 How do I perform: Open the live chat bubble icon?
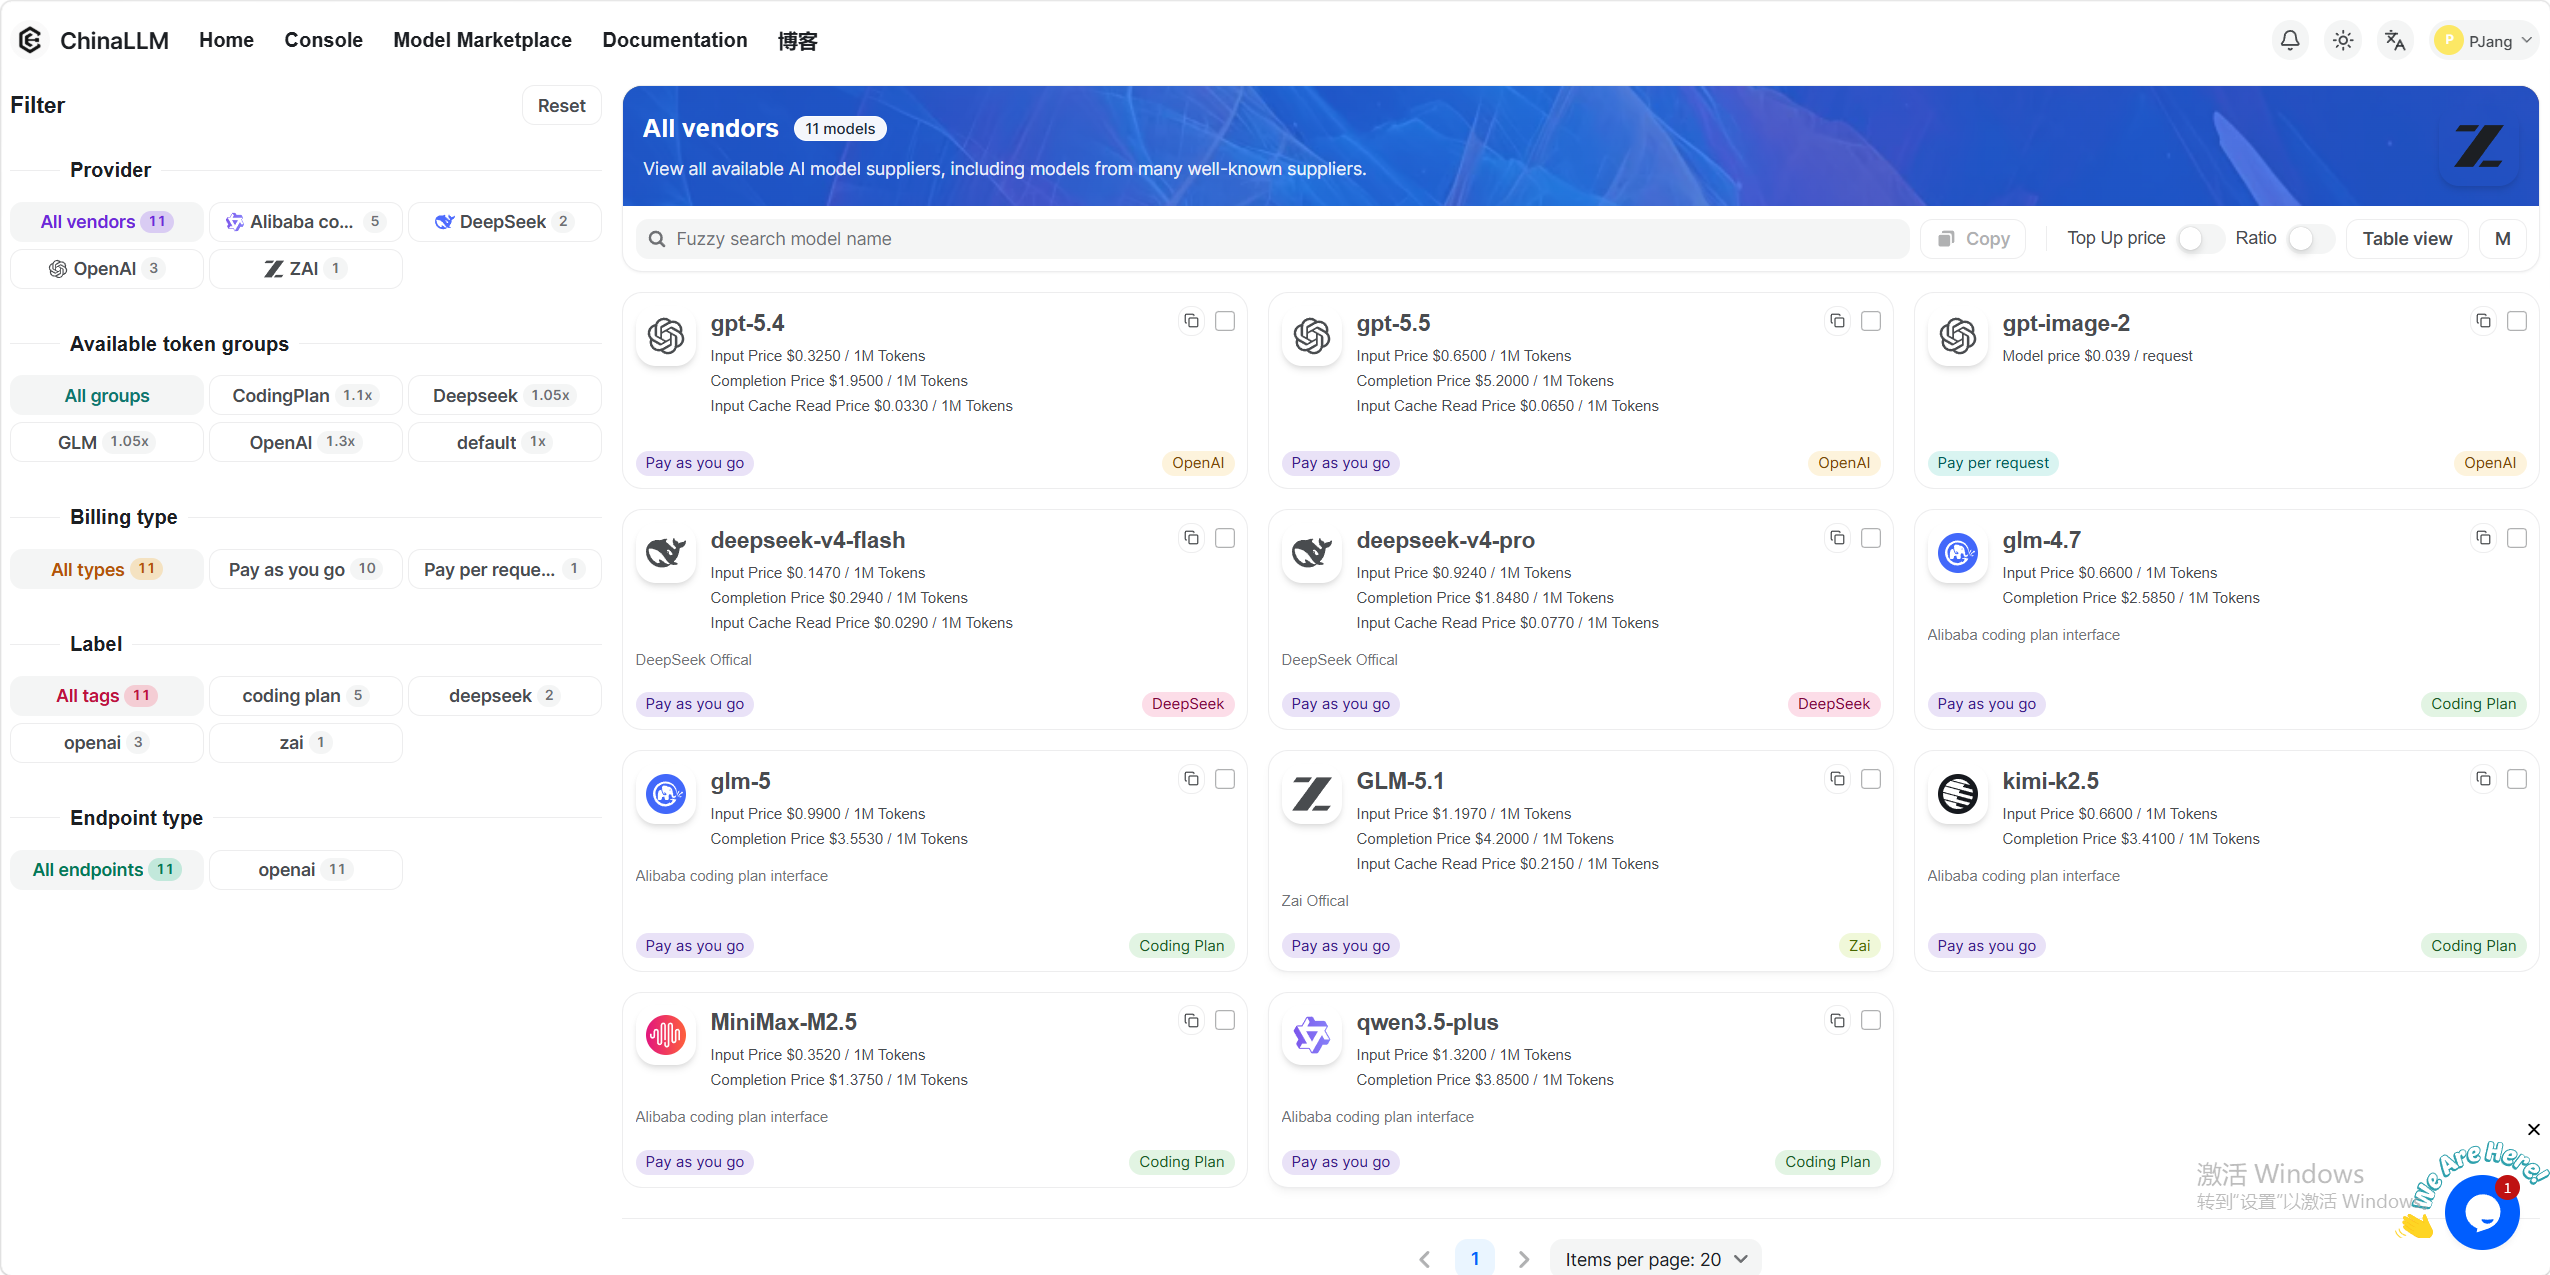pyautogui.click(x=2482, y=1212)
